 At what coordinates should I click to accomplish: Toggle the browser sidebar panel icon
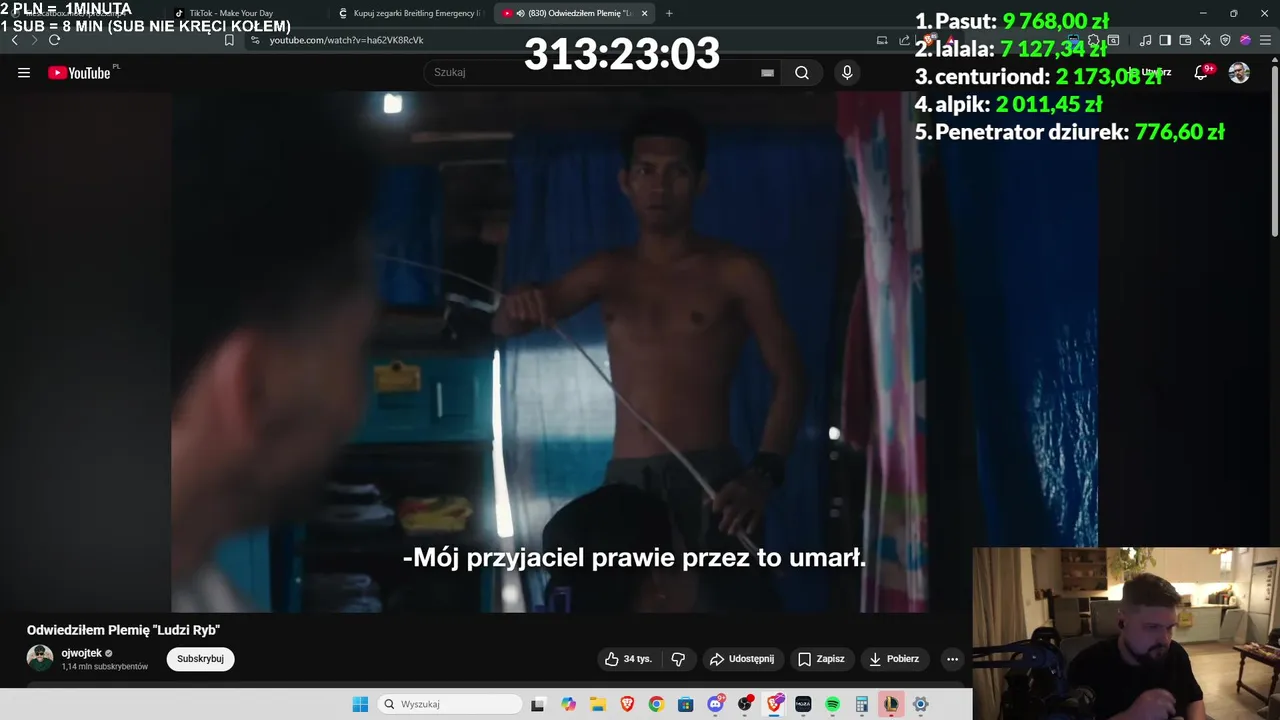[1165, 40]
